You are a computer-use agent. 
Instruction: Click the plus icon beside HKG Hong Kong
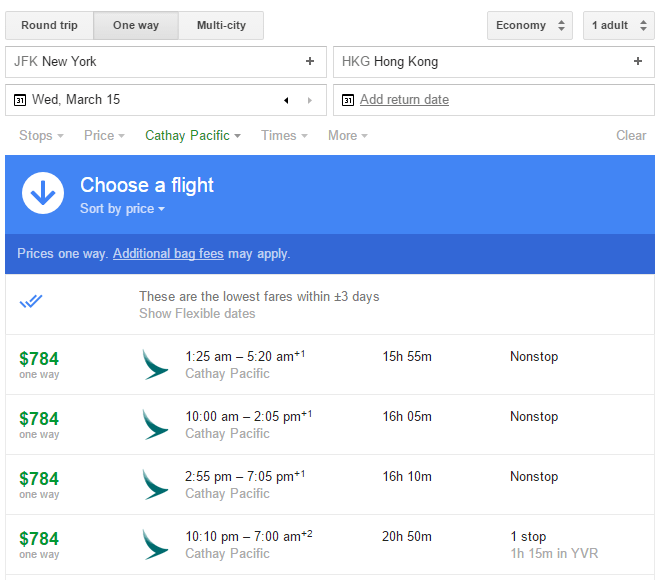(x=638, y=62)
